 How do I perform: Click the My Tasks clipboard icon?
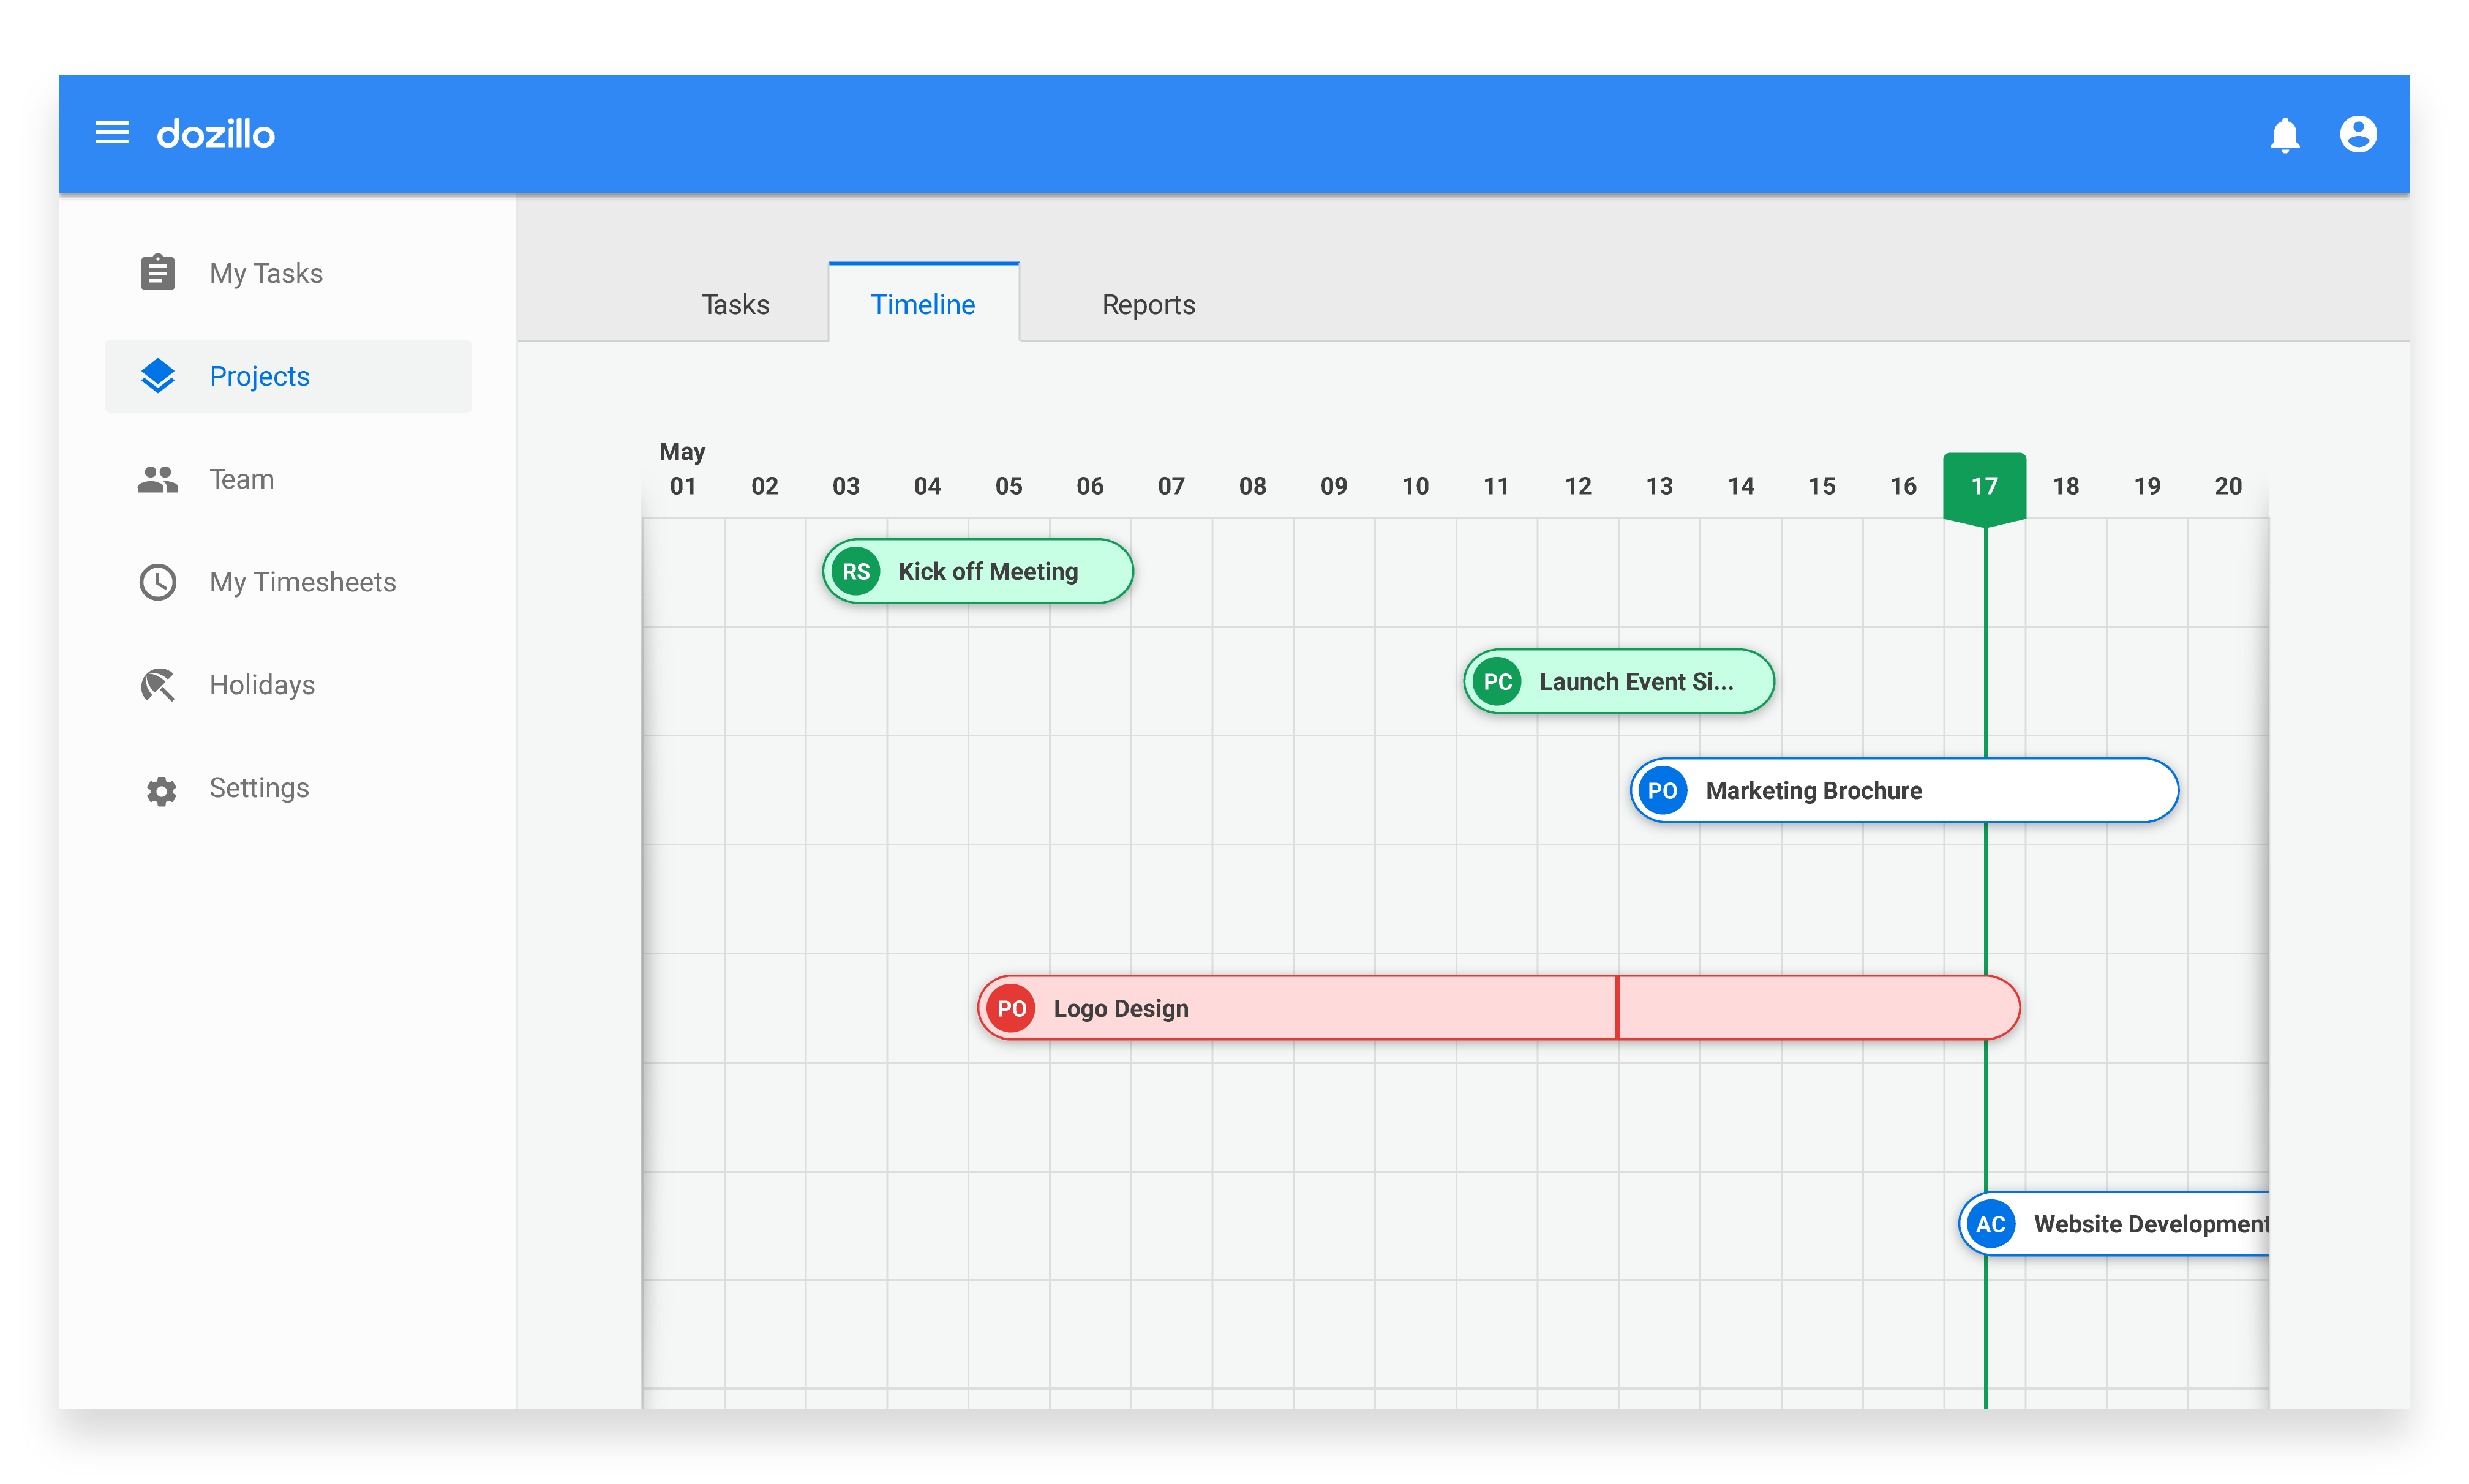pyautogui.click(x=158, y=273)
